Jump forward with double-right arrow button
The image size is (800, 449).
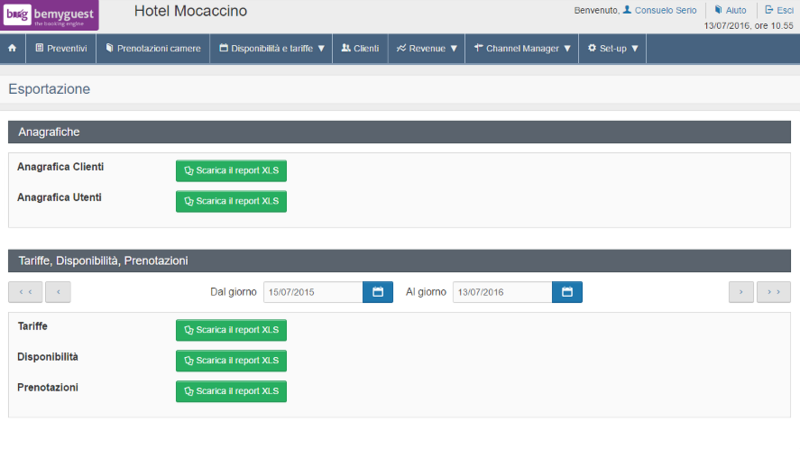(x=773, y=292)
